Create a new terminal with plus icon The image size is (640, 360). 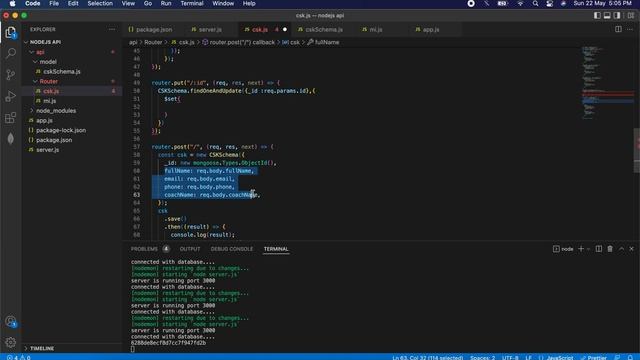click(x=581, y=249)
